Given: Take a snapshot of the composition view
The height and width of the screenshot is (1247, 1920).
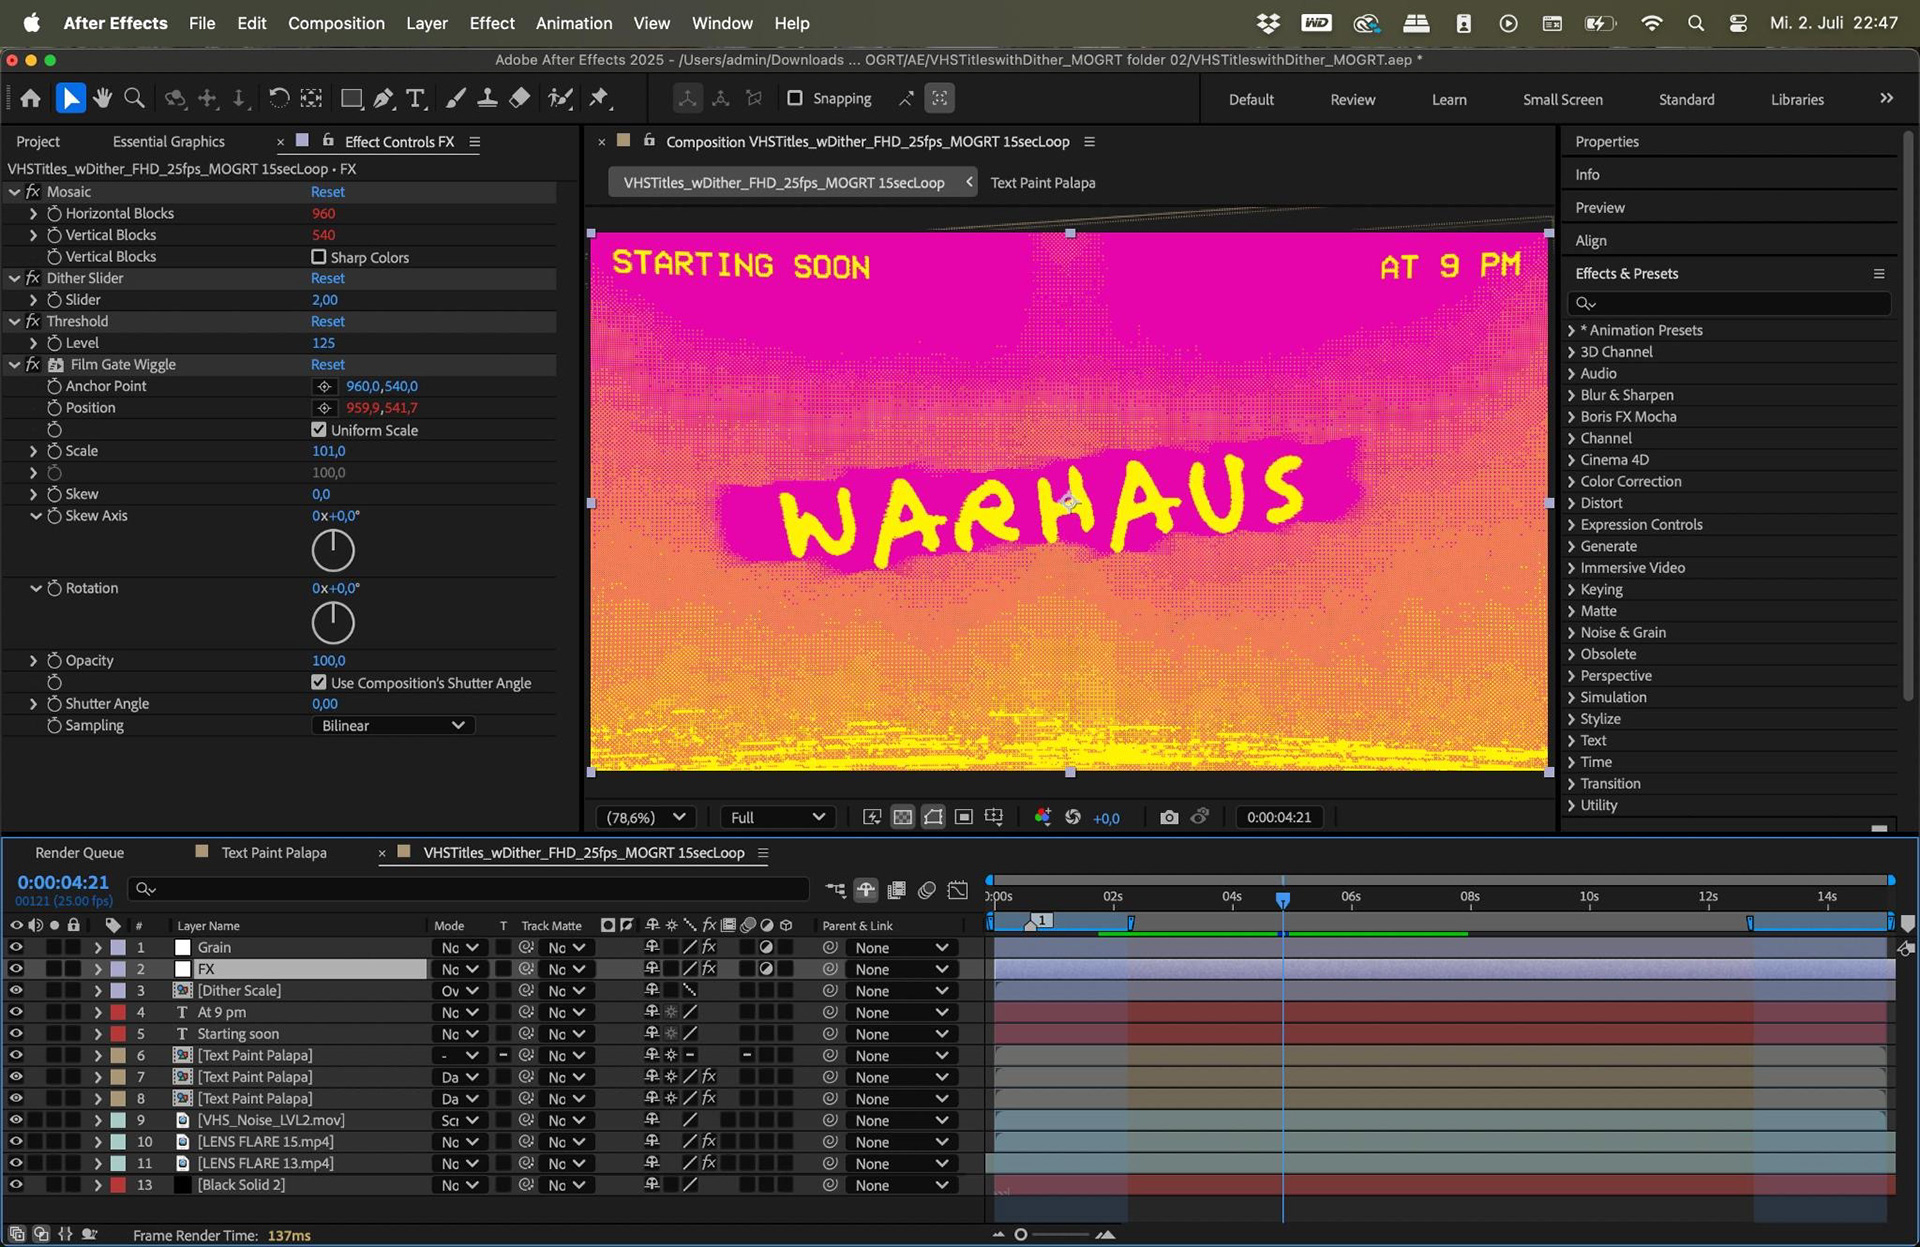Looking at the screenshot, I should pos(1168,817).
